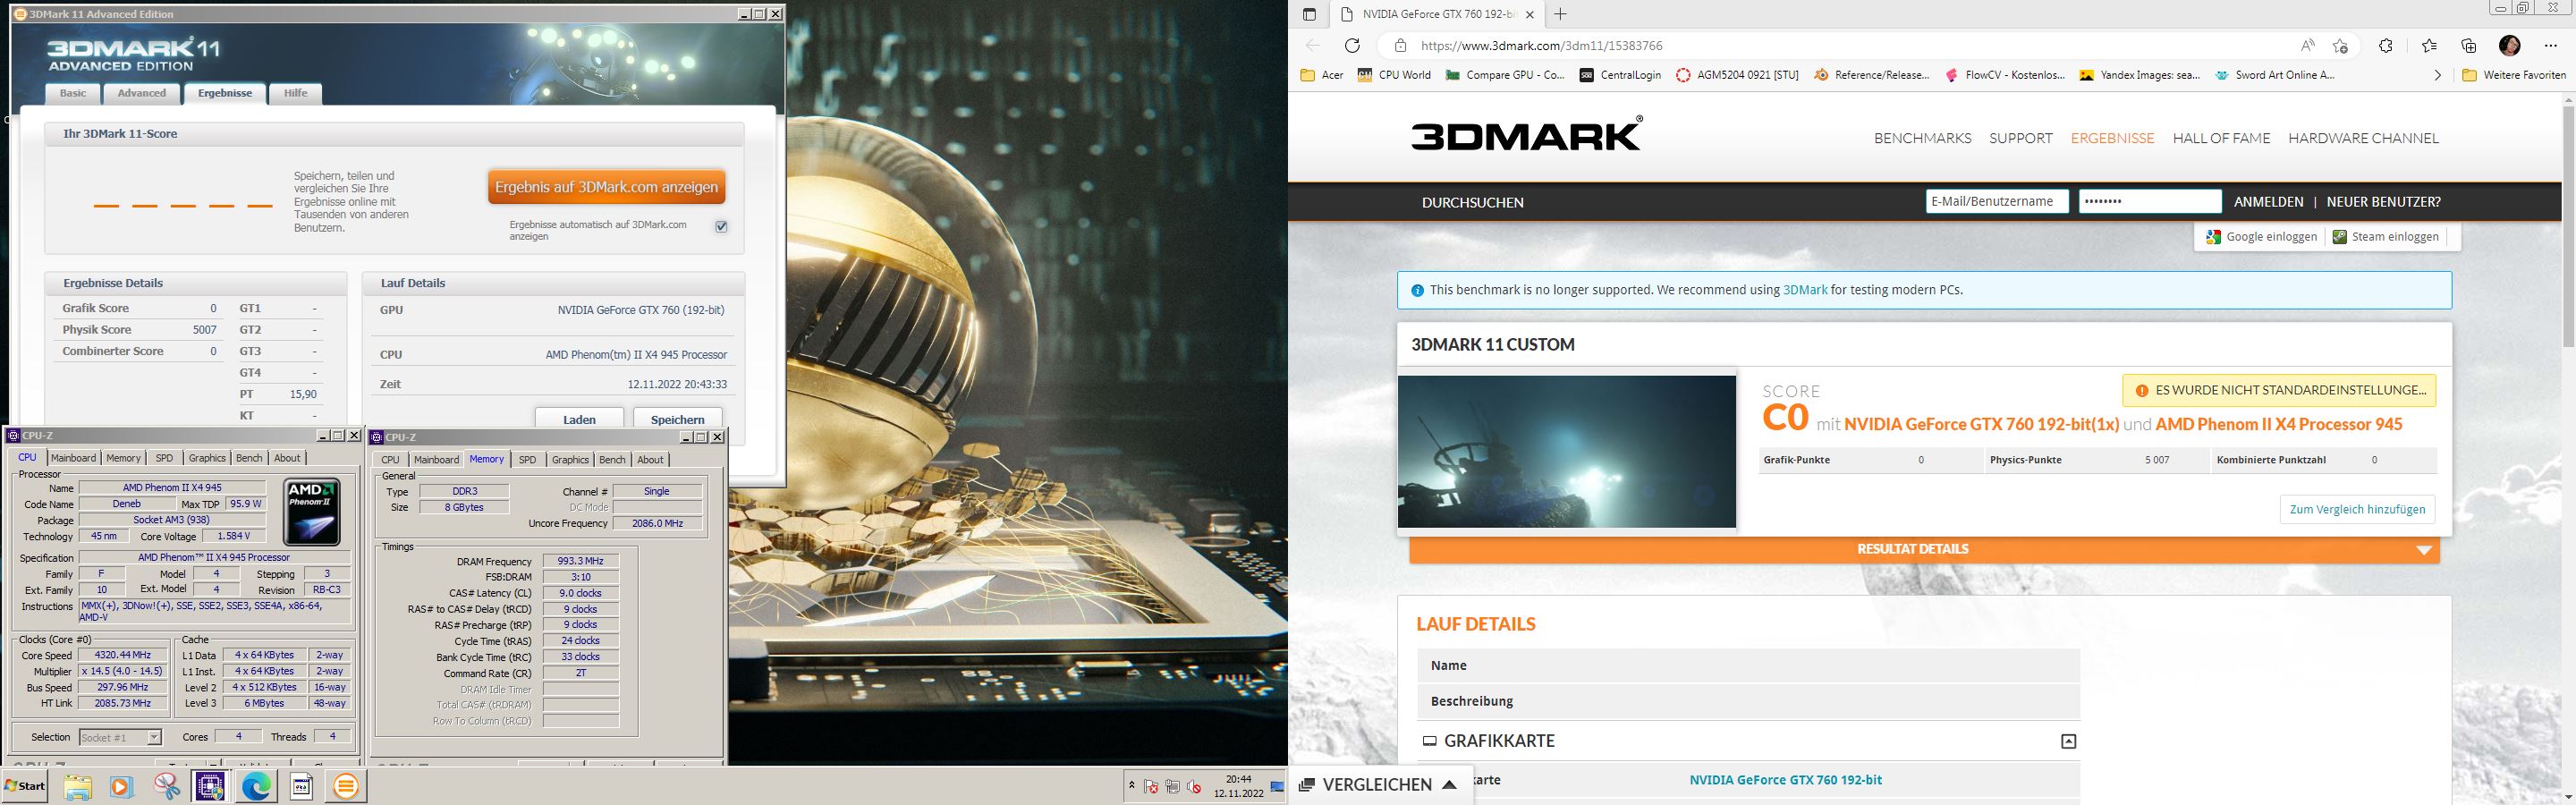Open Windows Explorer from taskbar
Viewport: 2576px width, 805px height.
77,786
